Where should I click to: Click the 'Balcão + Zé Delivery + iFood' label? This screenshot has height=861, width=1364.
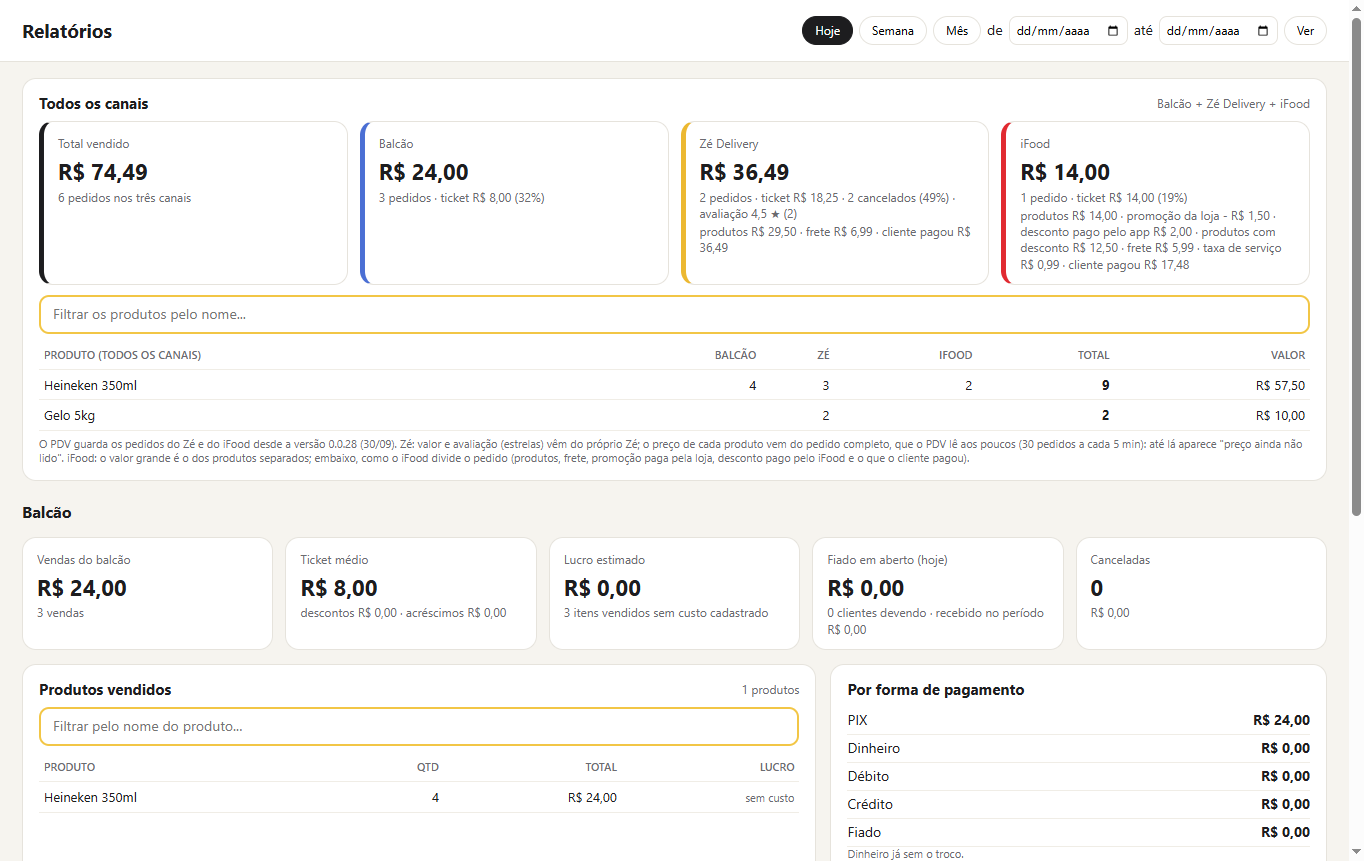point(1233,104)
